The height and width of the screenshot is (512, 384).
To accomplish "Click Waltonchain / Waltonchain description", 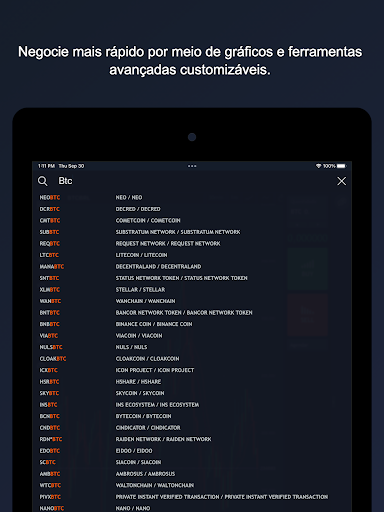I will (x=155, y=485).
